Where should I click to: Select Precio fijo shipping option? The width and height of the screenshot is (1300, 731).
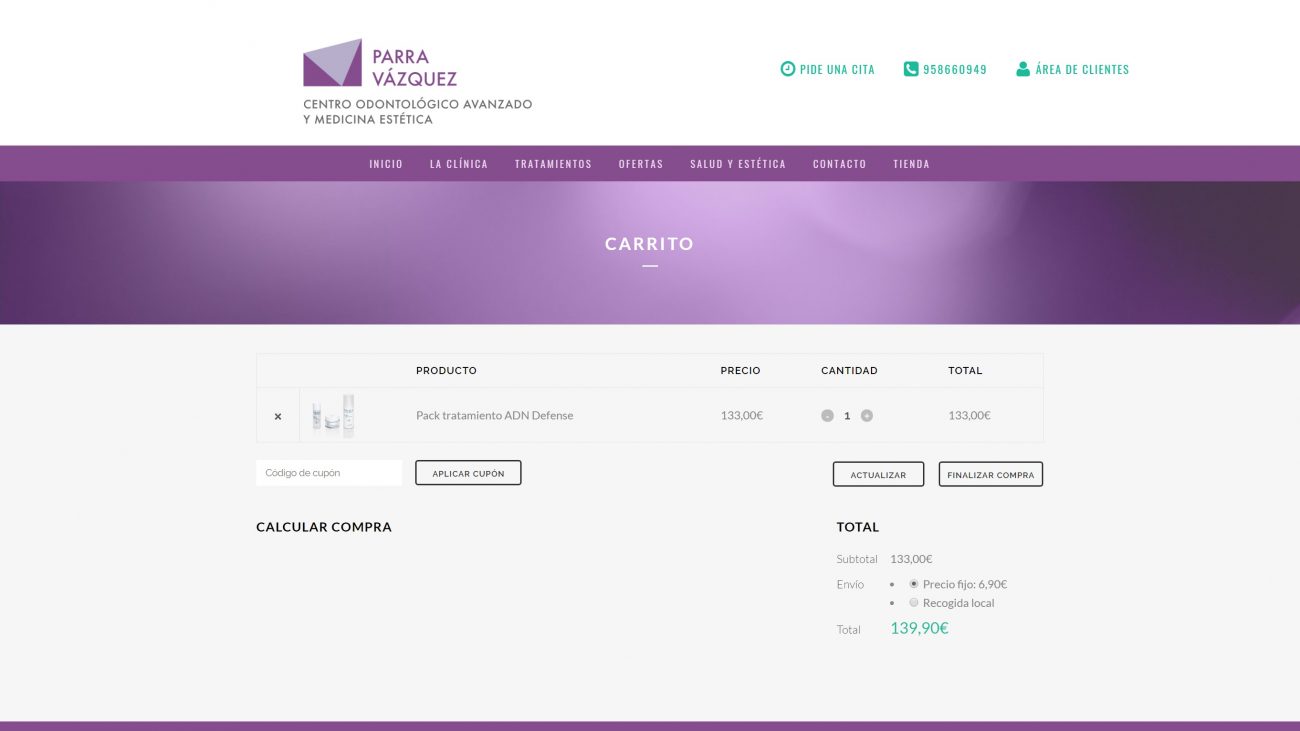(914, 584)
